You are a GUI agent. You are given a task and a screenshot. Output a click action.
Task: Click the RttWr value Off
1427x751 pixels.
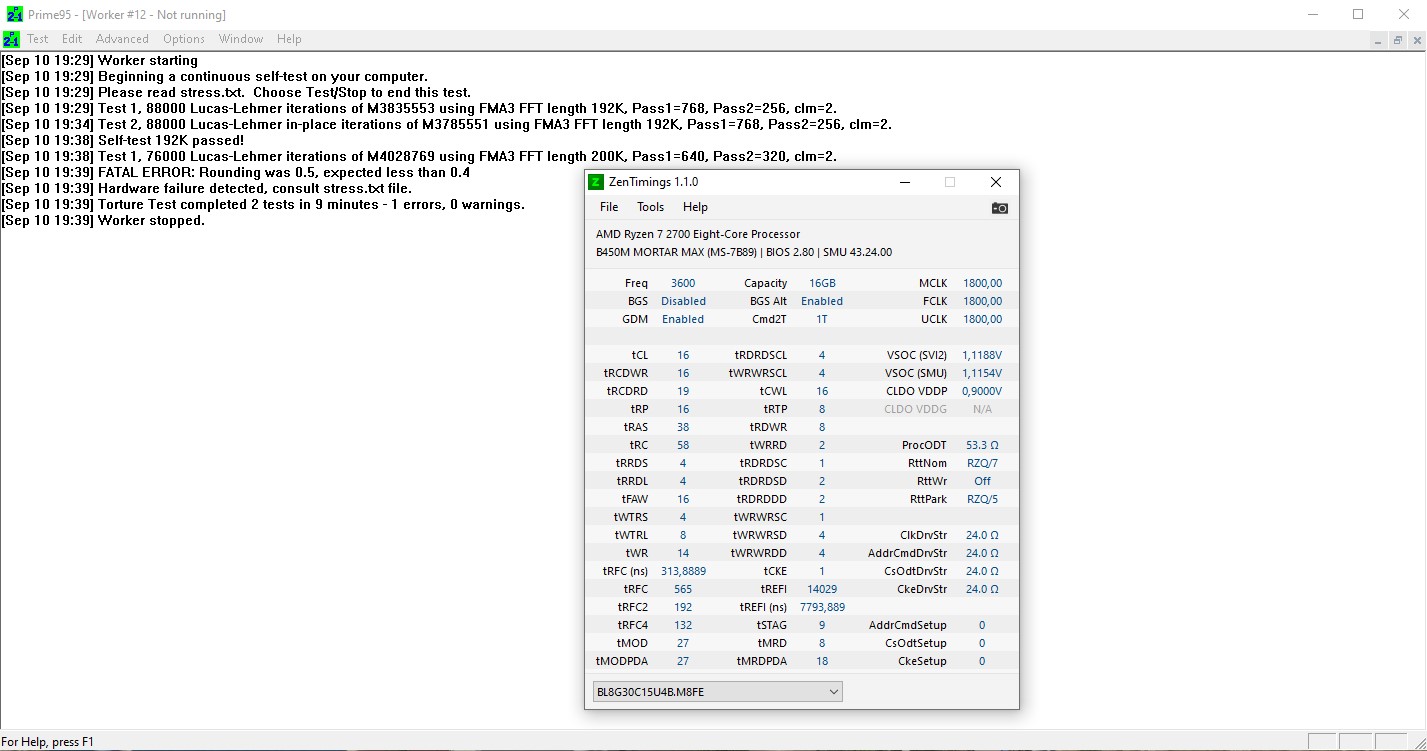pos(982,481)
